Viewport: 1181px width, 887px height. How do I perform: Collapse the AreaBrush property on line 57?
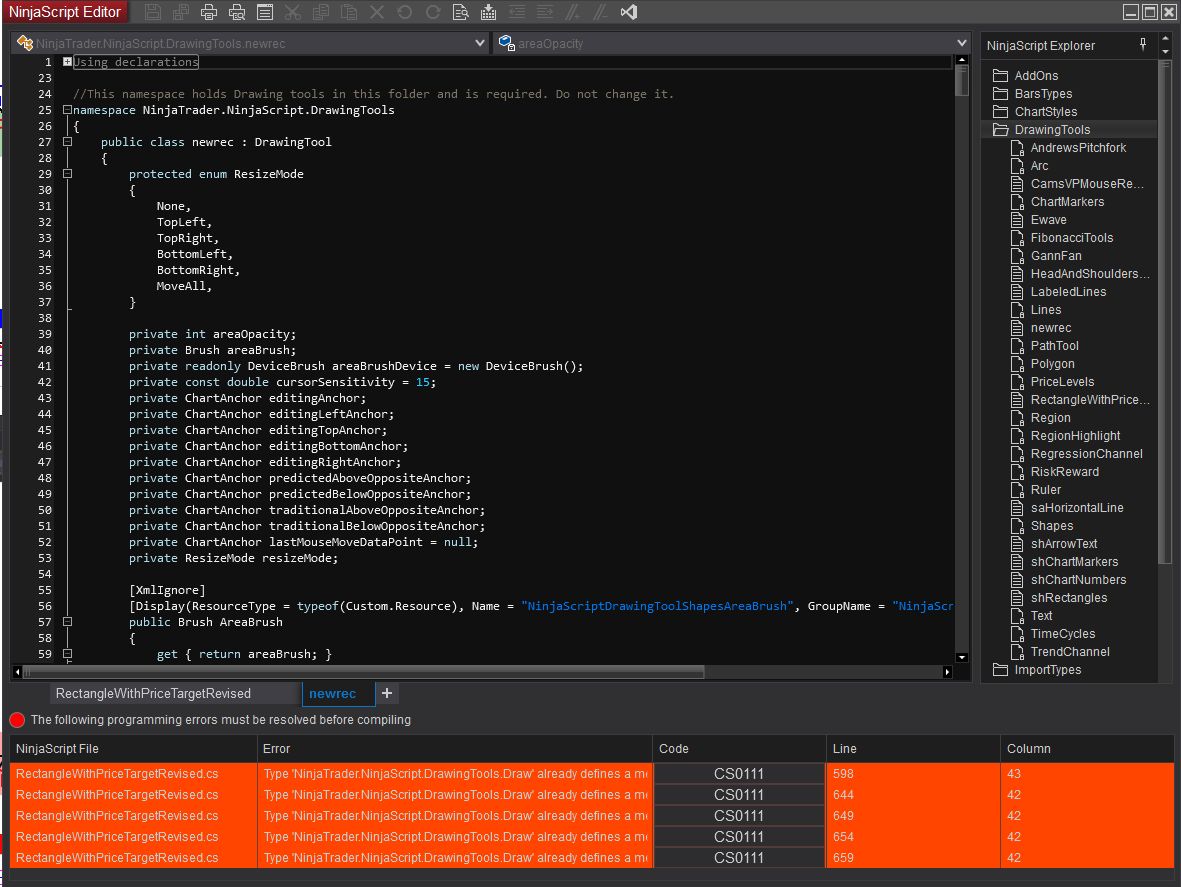click(67, 622)
